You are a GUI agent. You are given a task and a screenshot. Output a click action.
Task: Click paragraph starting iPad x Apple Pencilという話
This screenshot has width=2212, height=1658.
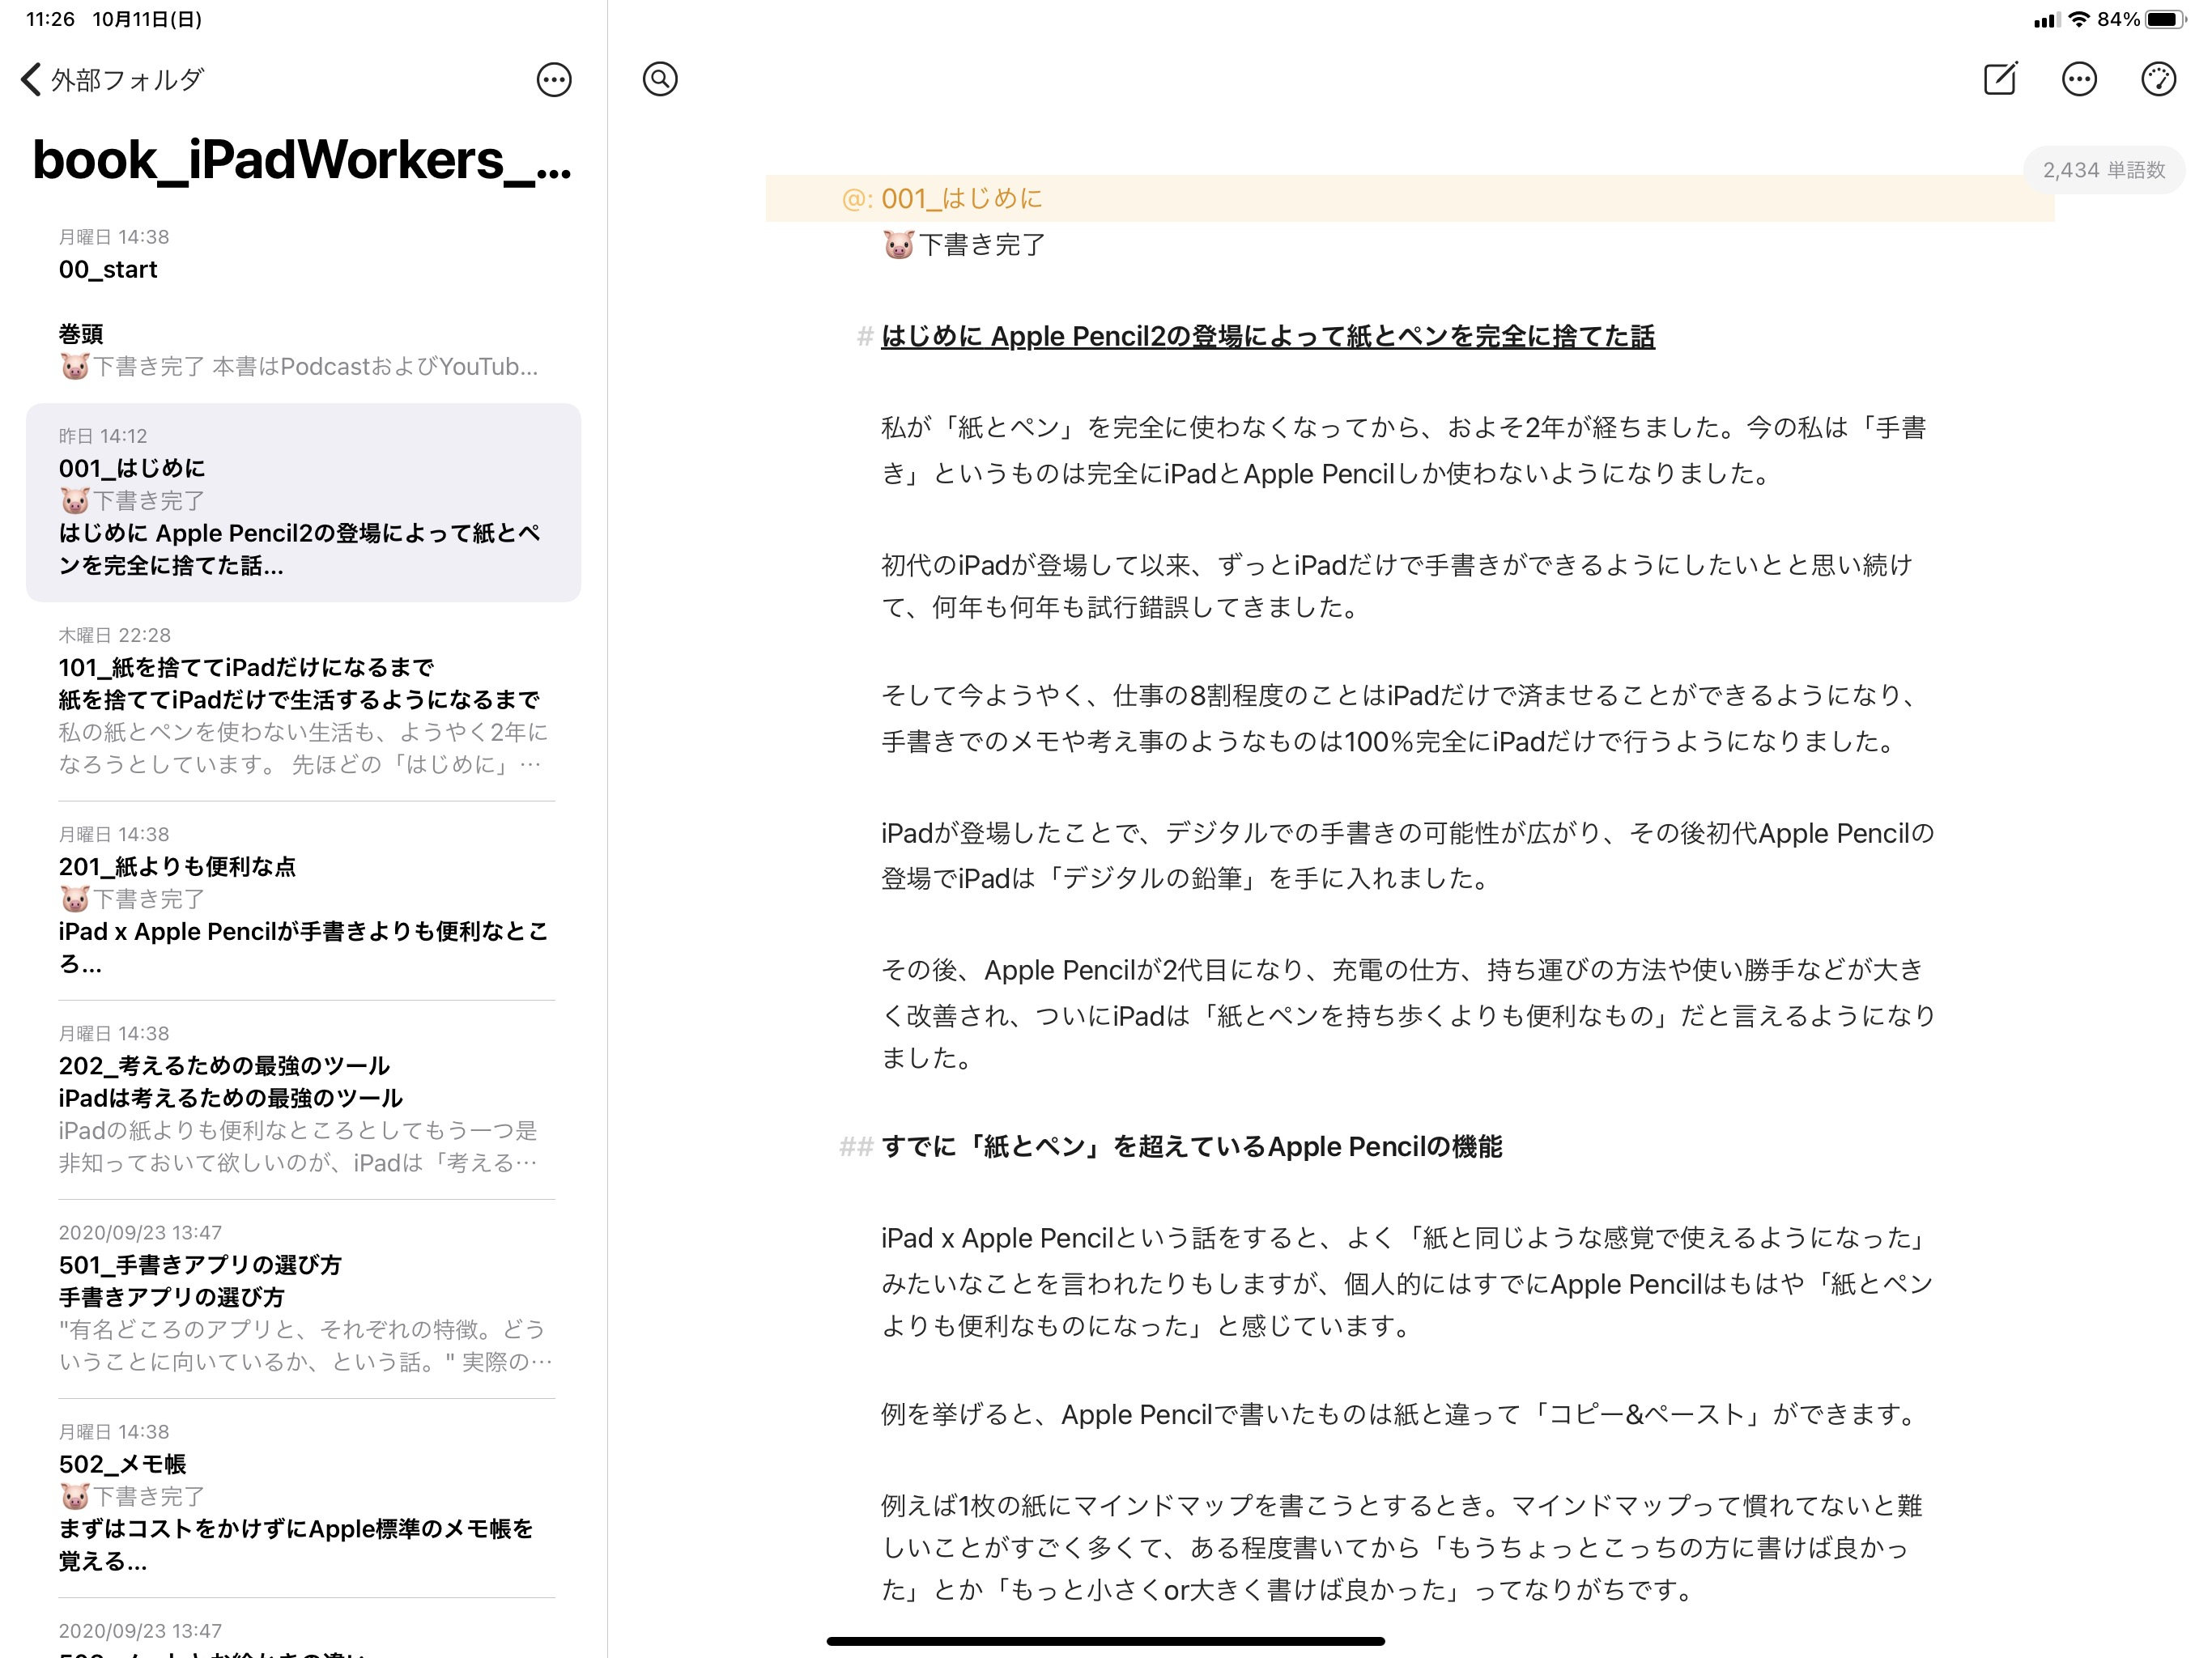point(1408,1283)
